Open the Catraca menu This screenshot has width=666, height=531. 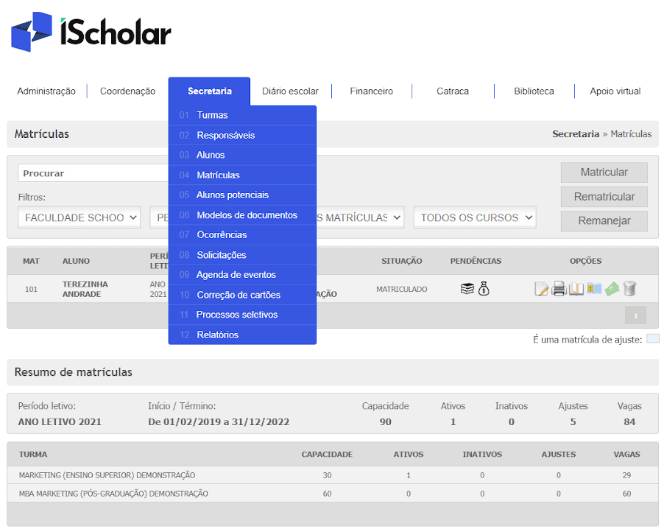452,91
